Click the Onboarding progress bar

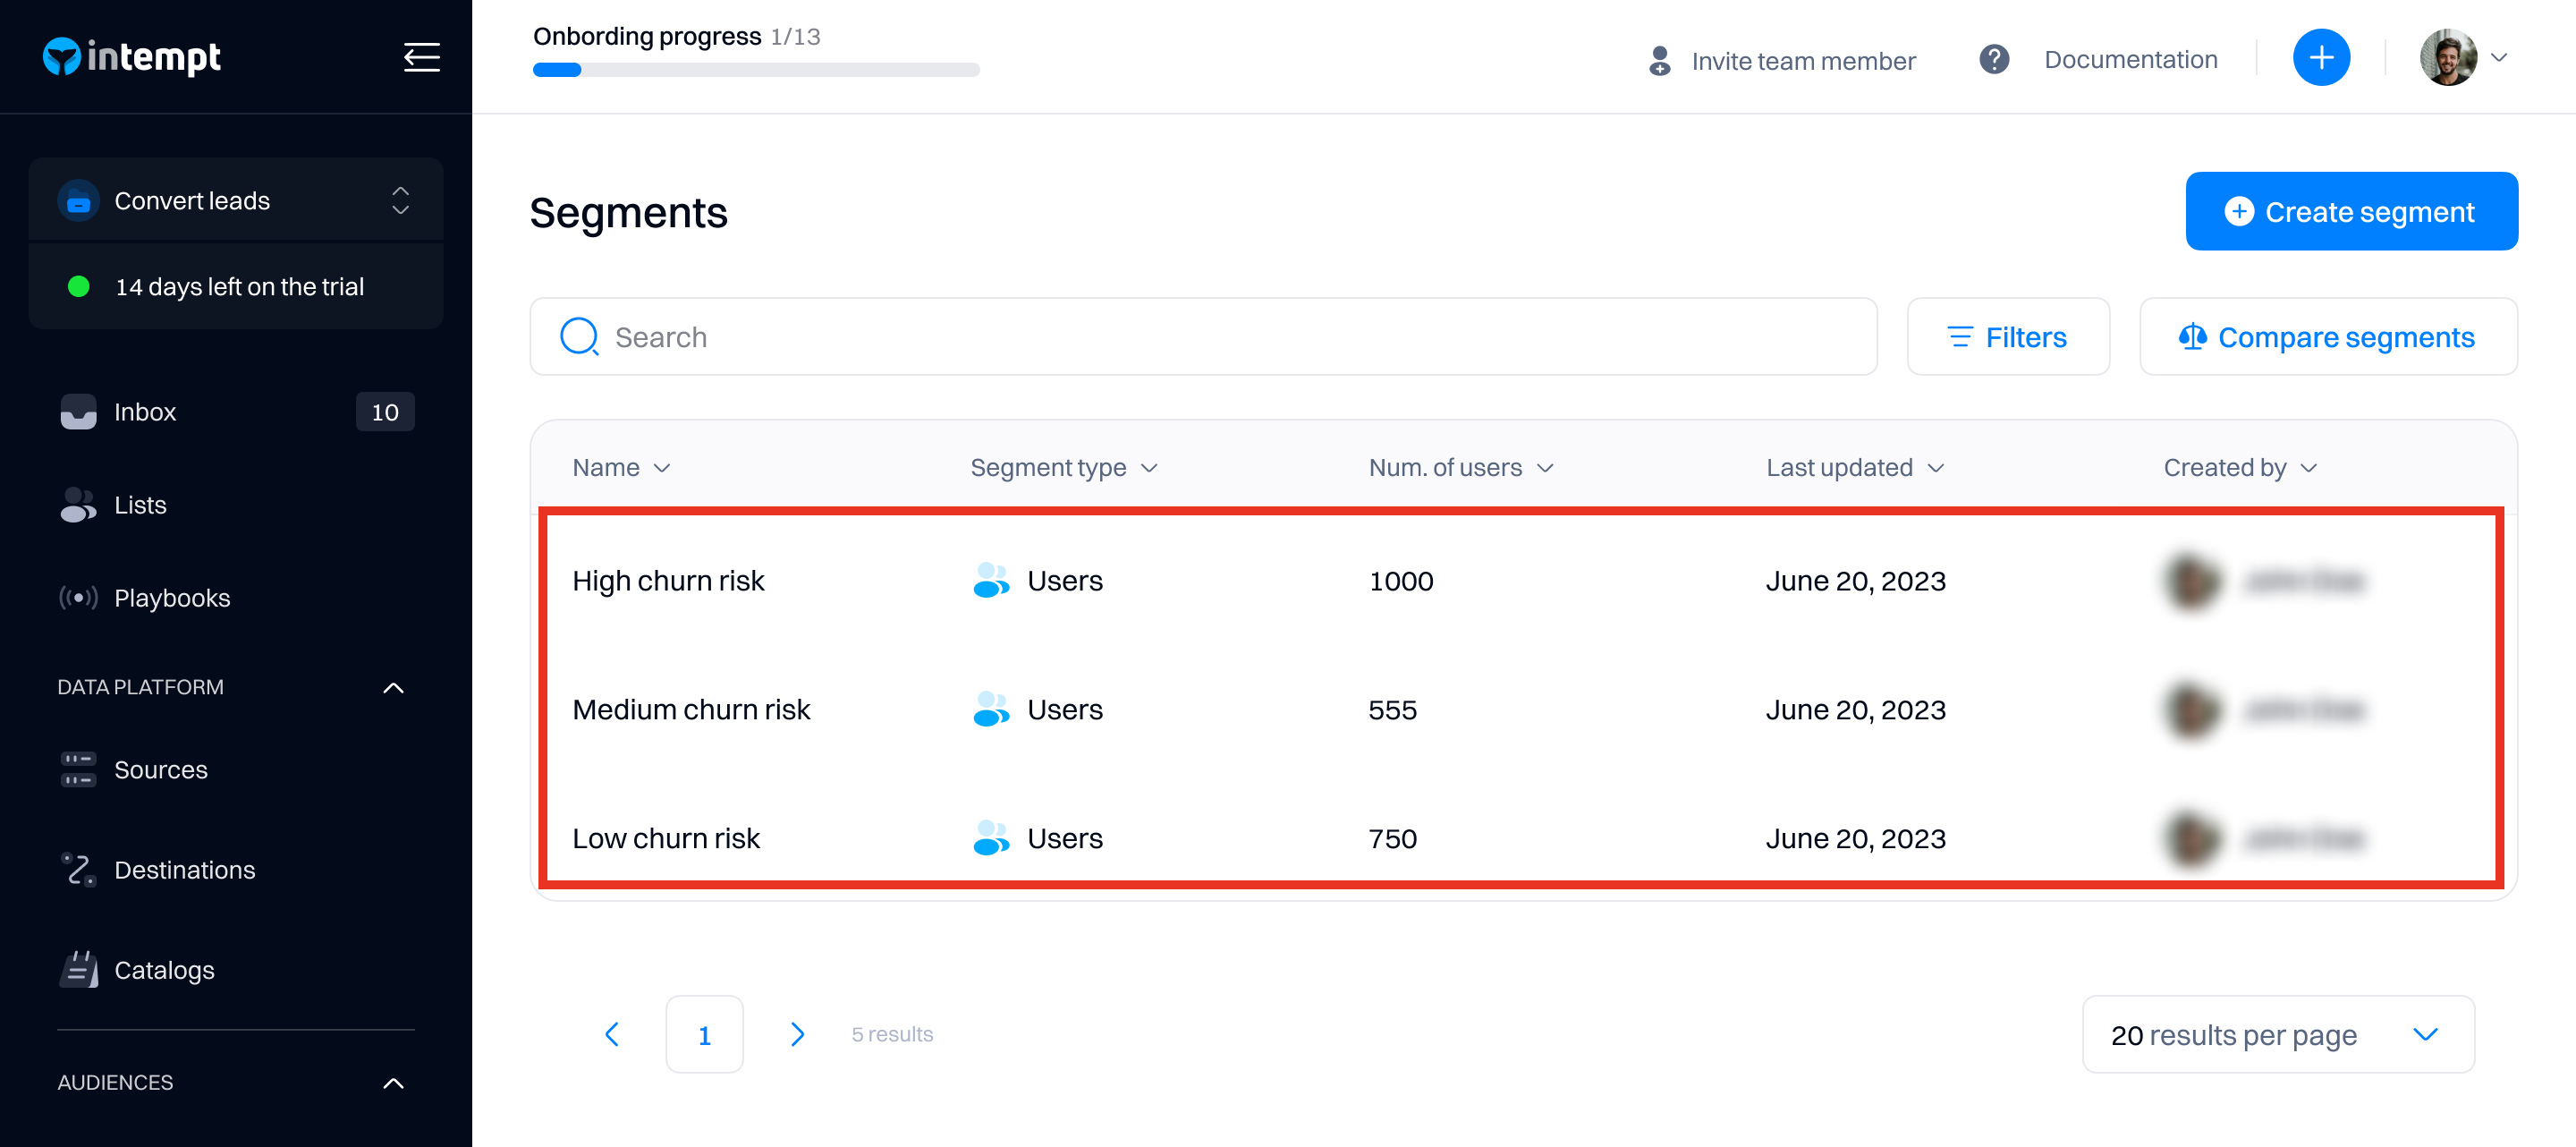(755, 70)
